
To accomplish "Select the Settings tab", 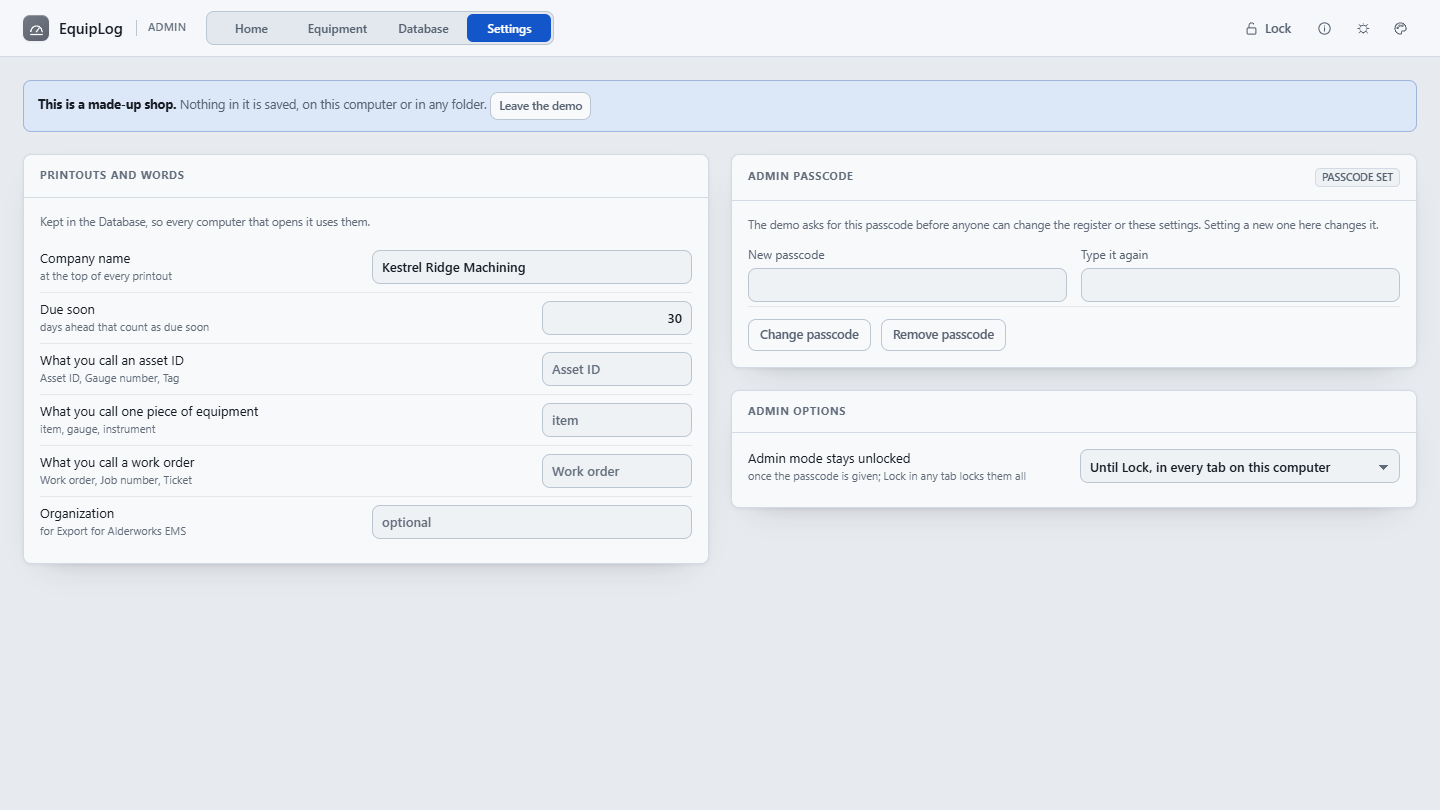I will (509, 29).
